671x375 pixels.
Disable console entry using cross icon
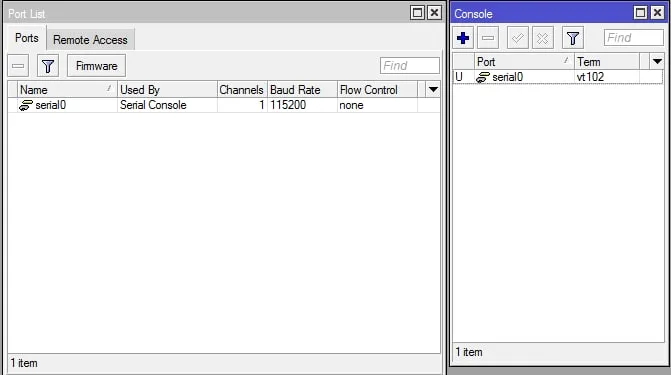543,38
